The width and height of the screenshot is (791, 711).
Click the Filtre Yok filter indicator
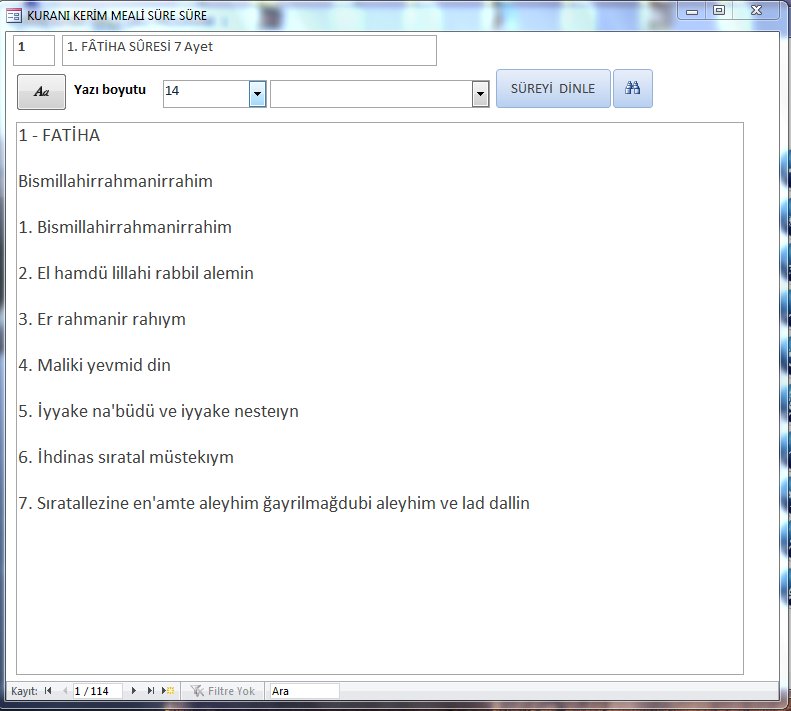click(223, 691)
